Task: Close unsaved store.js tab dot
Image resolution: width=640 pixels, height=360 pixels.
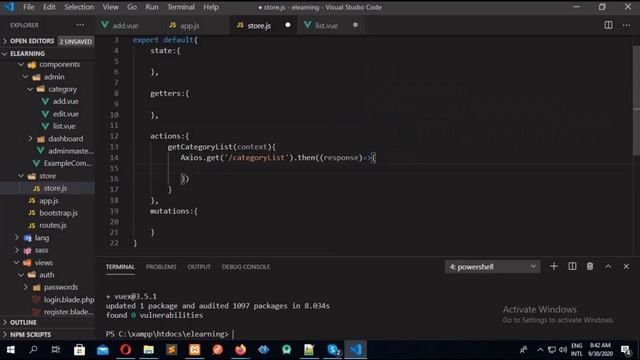Action: pyautogui.click(x=288, y=25)
